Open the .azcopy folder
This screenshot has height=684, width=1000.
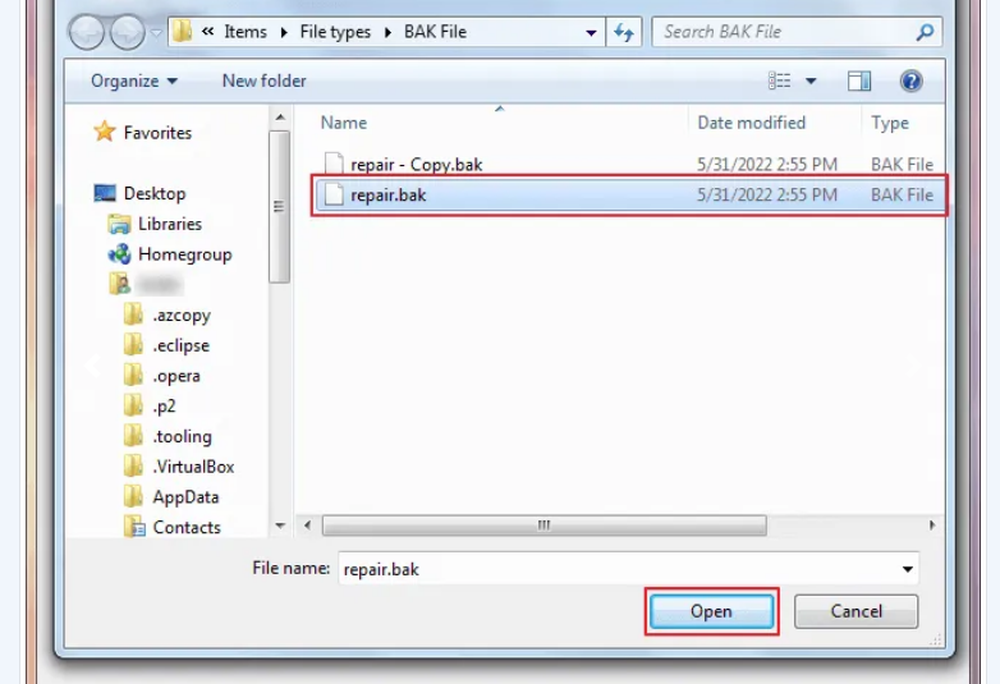point(181,315)
